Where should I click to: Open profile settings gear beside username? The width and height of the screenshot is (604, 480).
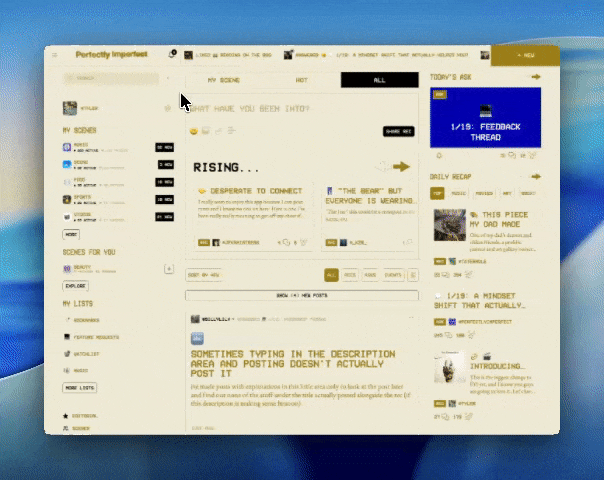(x=167, y=108)
